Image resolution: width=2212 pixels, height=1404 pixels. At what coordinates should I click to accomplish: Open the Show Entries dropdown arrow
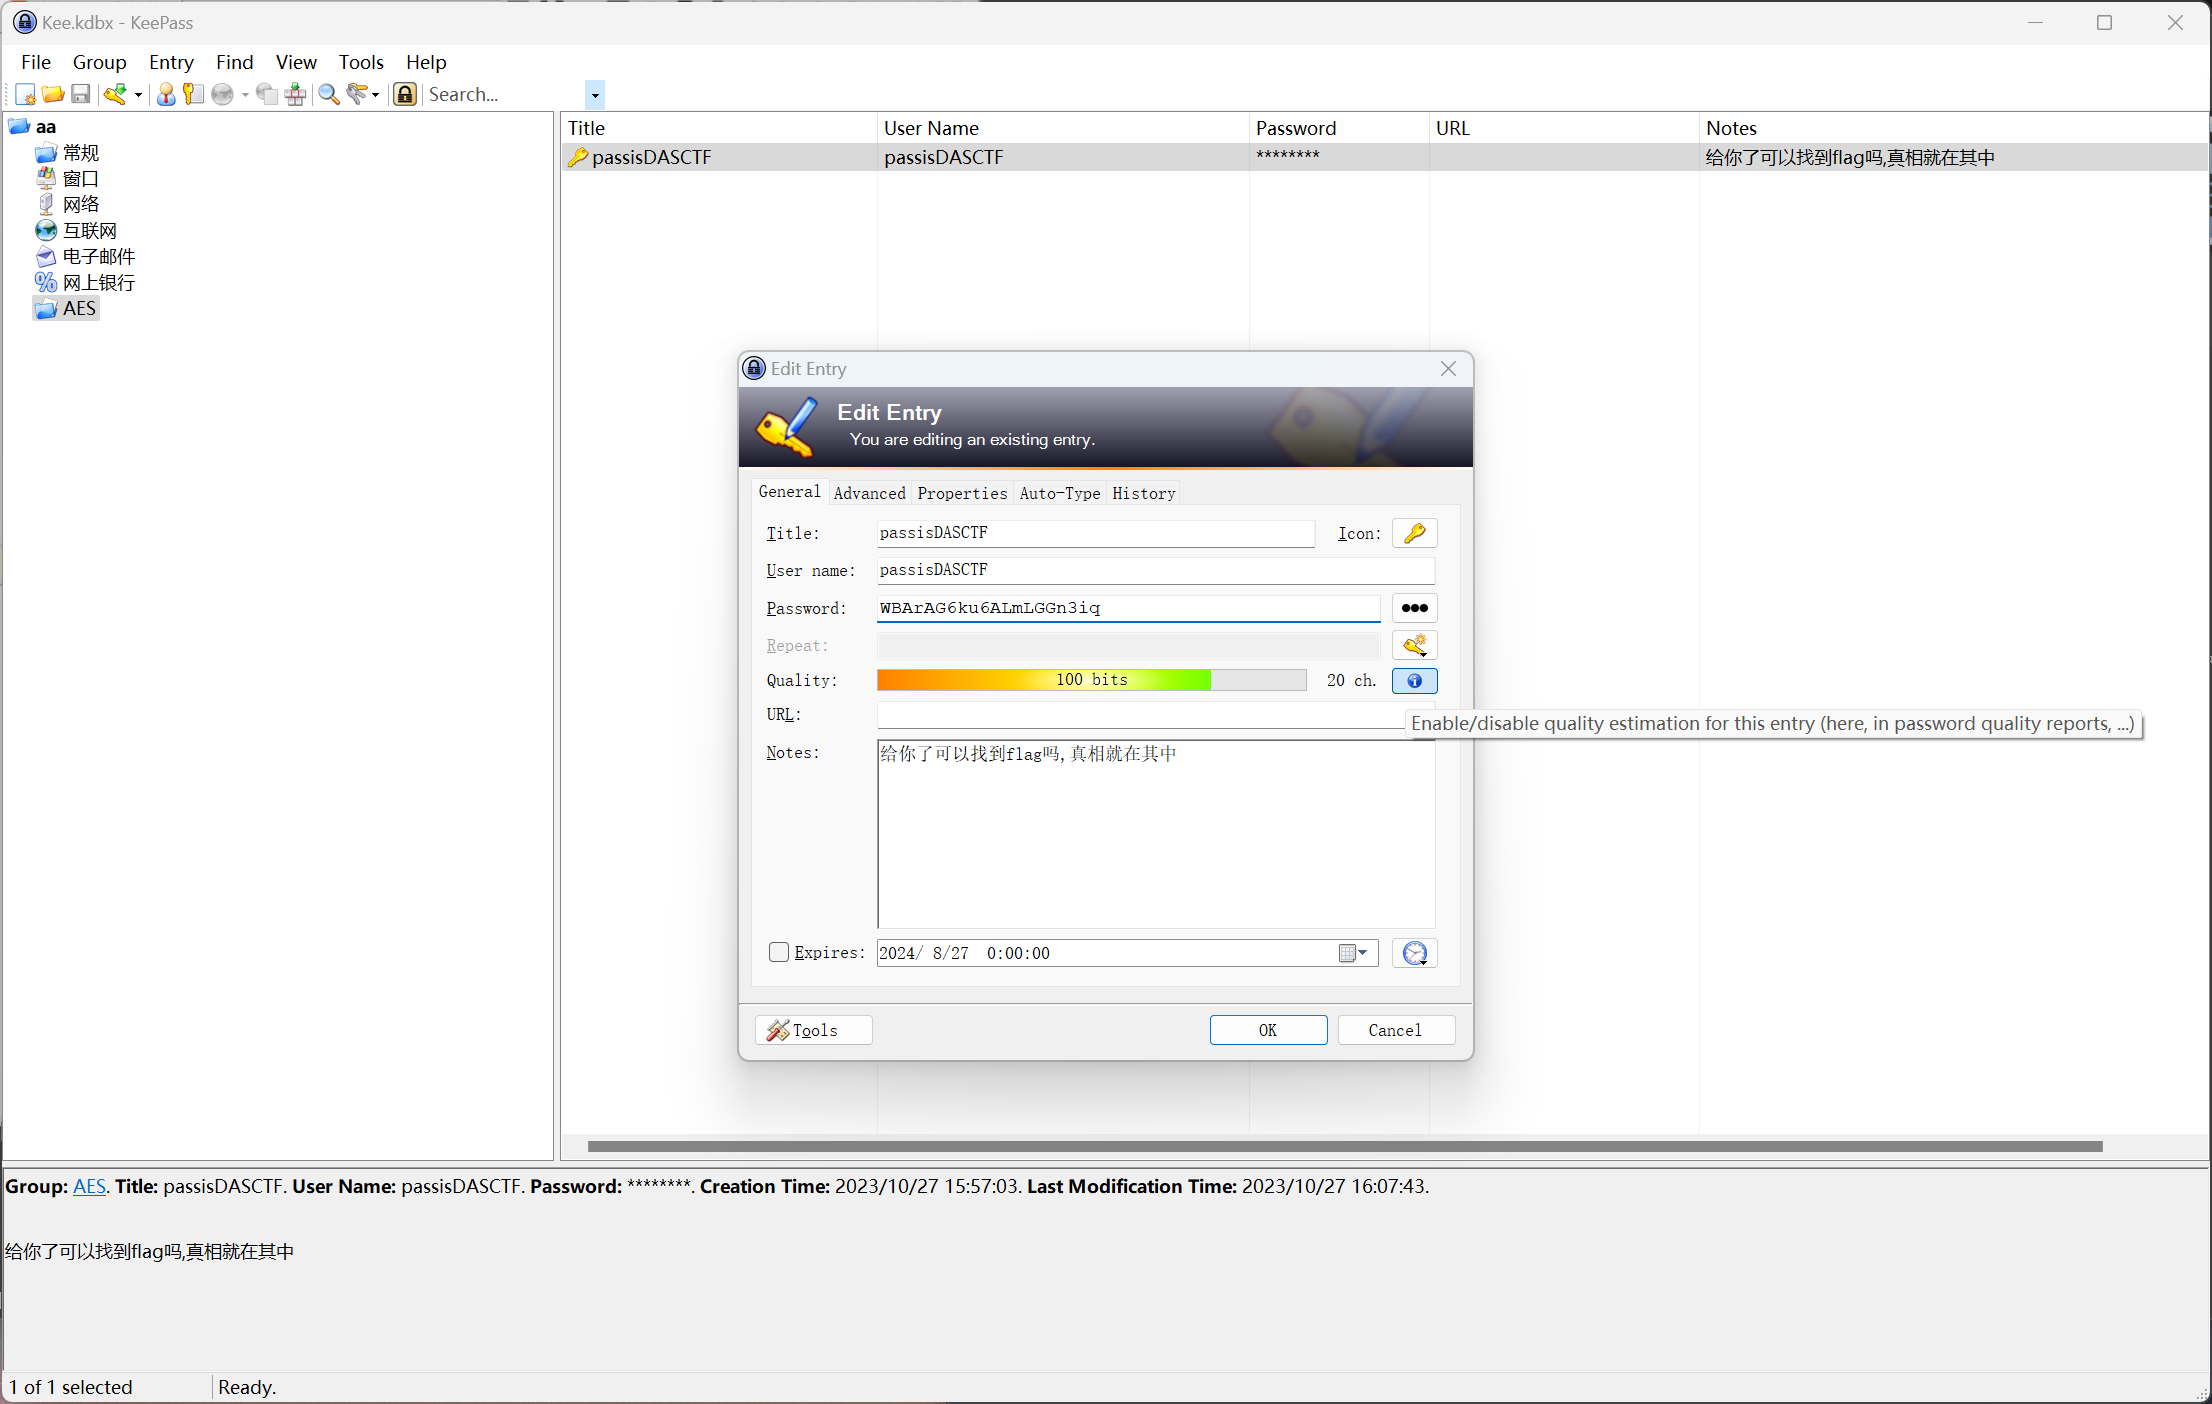376,95
